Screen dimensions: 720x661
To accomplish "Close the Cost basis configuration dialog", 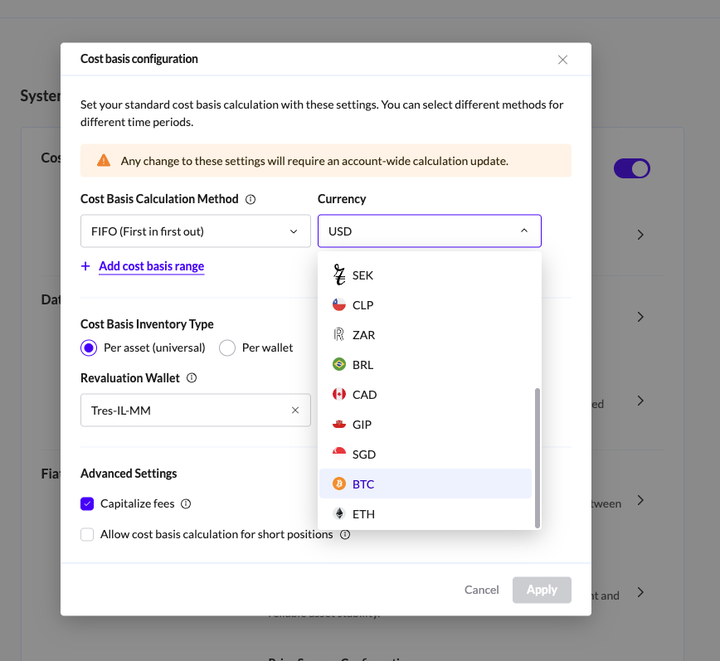I will tap(562, 60).
